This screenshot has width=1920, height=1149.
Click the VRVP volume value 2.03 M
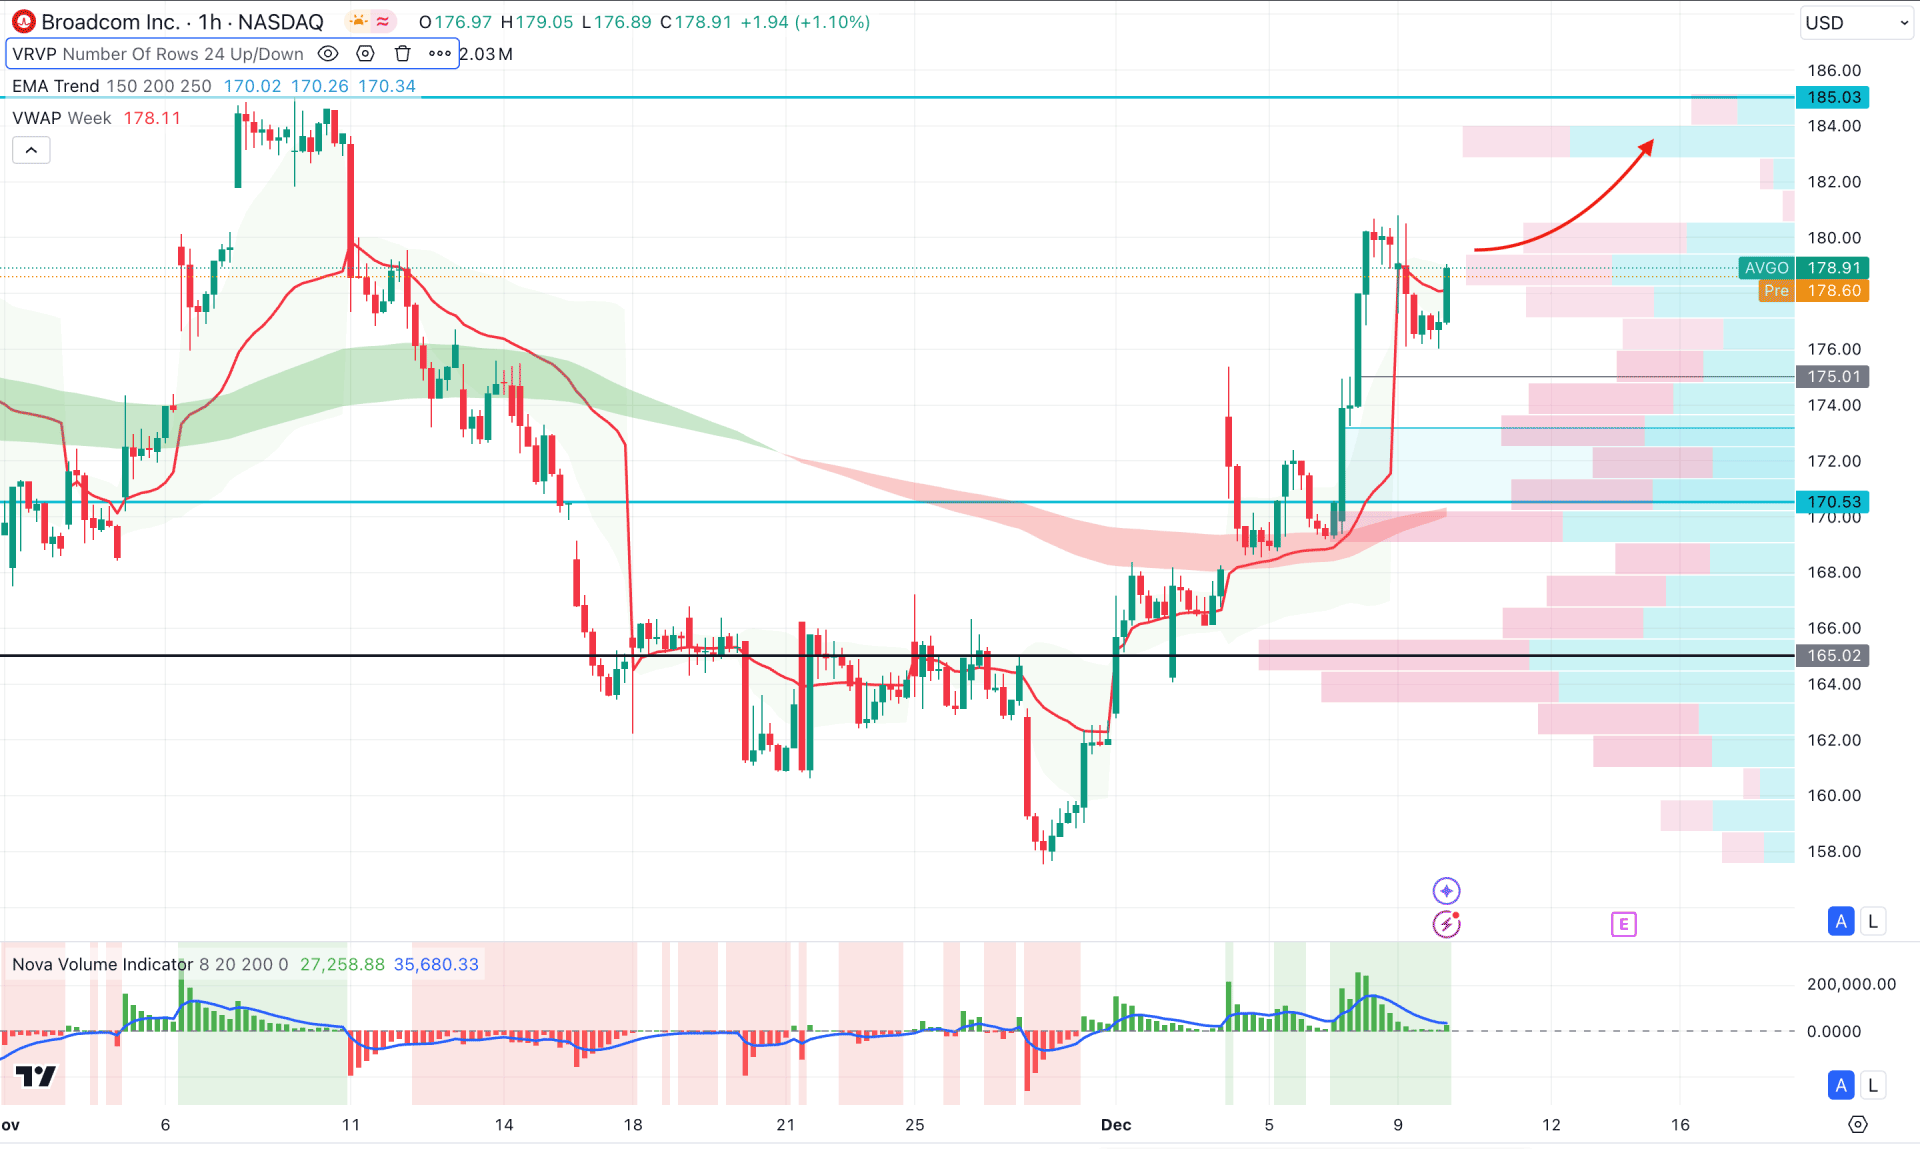tap(486, 54)
